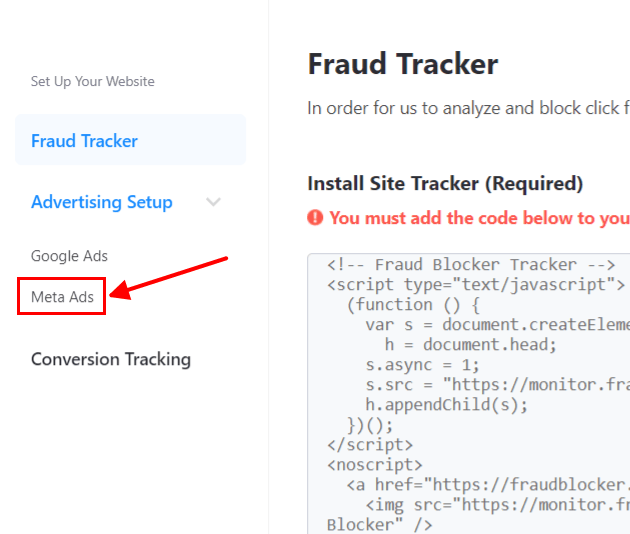Open the Fraud Tracker sidebar item
The width and height of the screenshot is (630, 534).
tap(85, 141)
